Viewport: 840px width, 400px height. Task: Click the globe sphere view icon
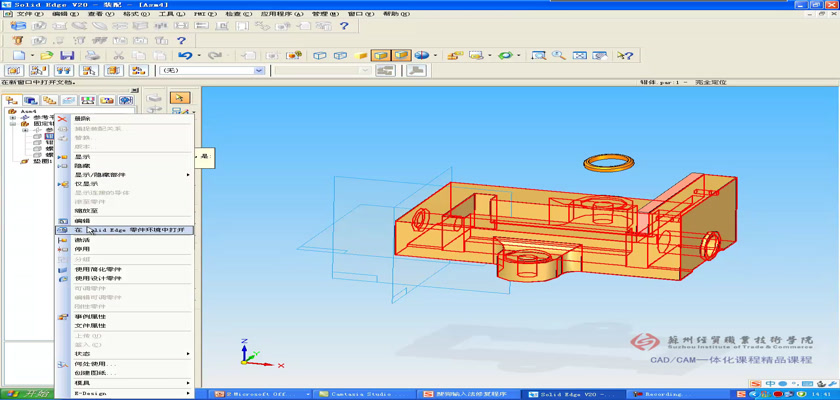click(422, 55)
